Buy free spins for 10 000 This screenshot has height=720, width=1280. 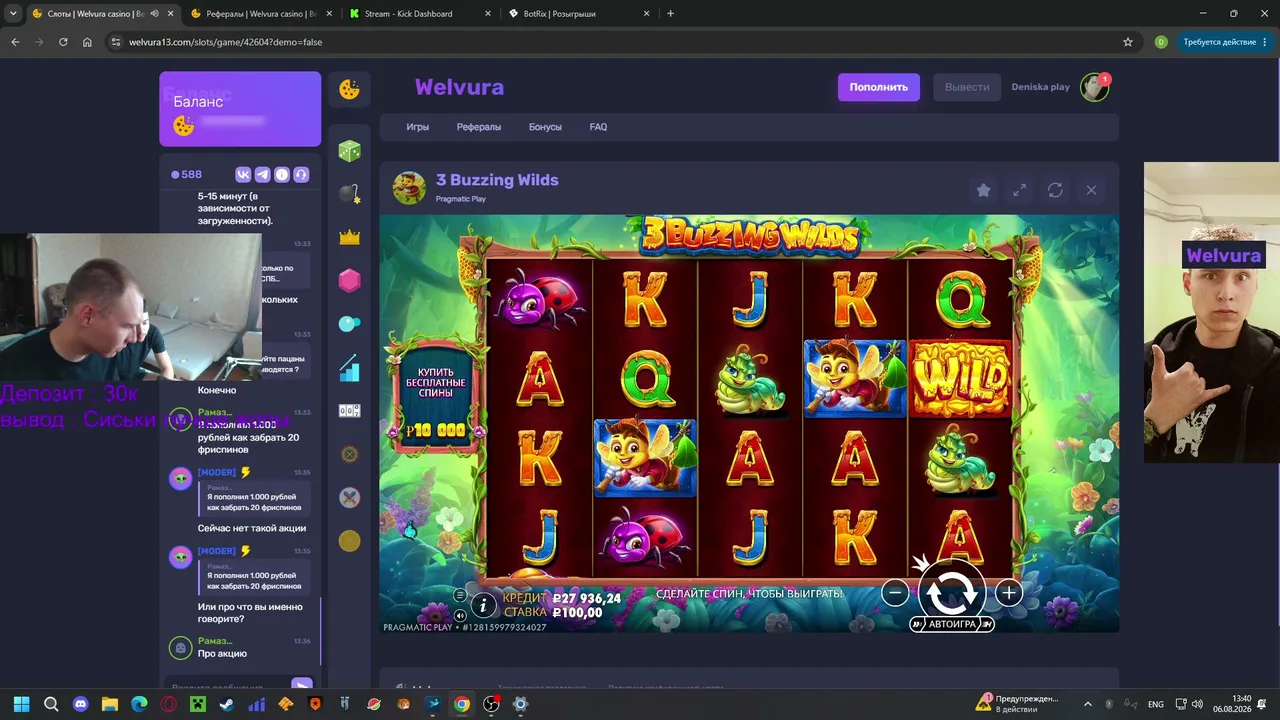[436, 399]
